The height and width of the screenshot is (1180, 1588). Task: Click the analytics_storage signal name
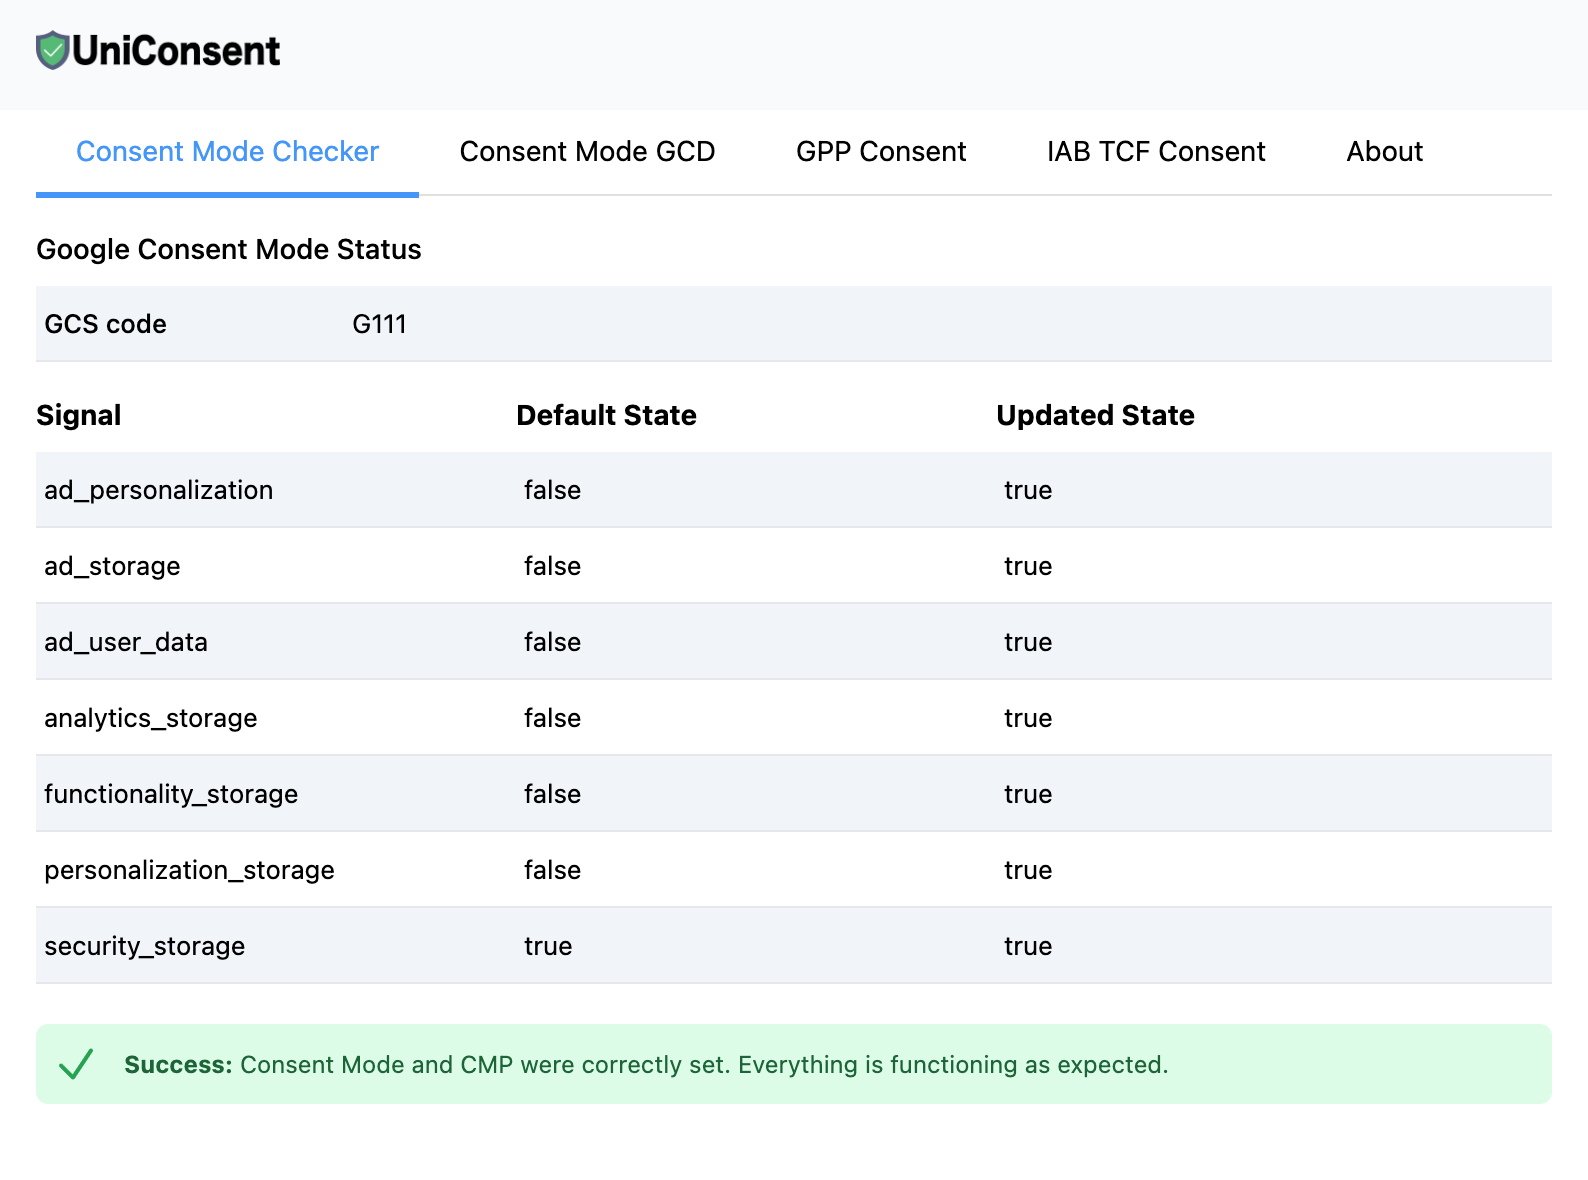click(x=150, y=718)
